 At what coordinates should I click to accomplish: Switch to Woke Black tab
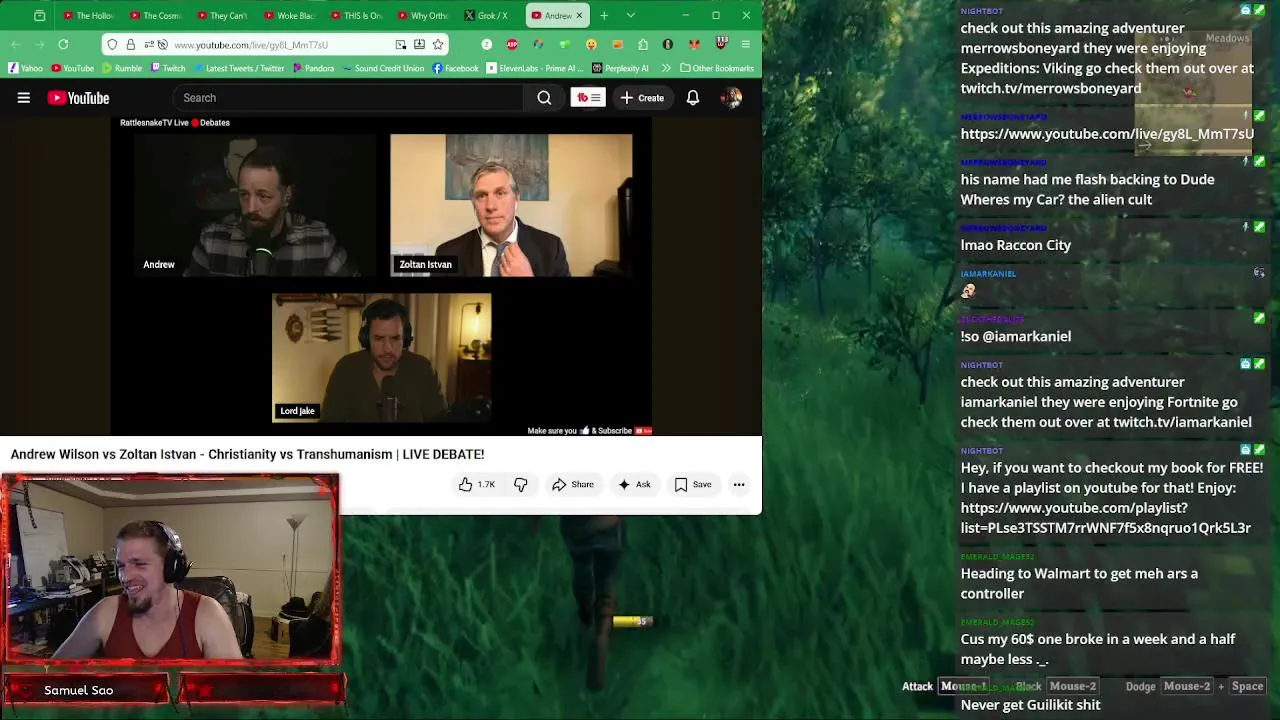point(289,16)
